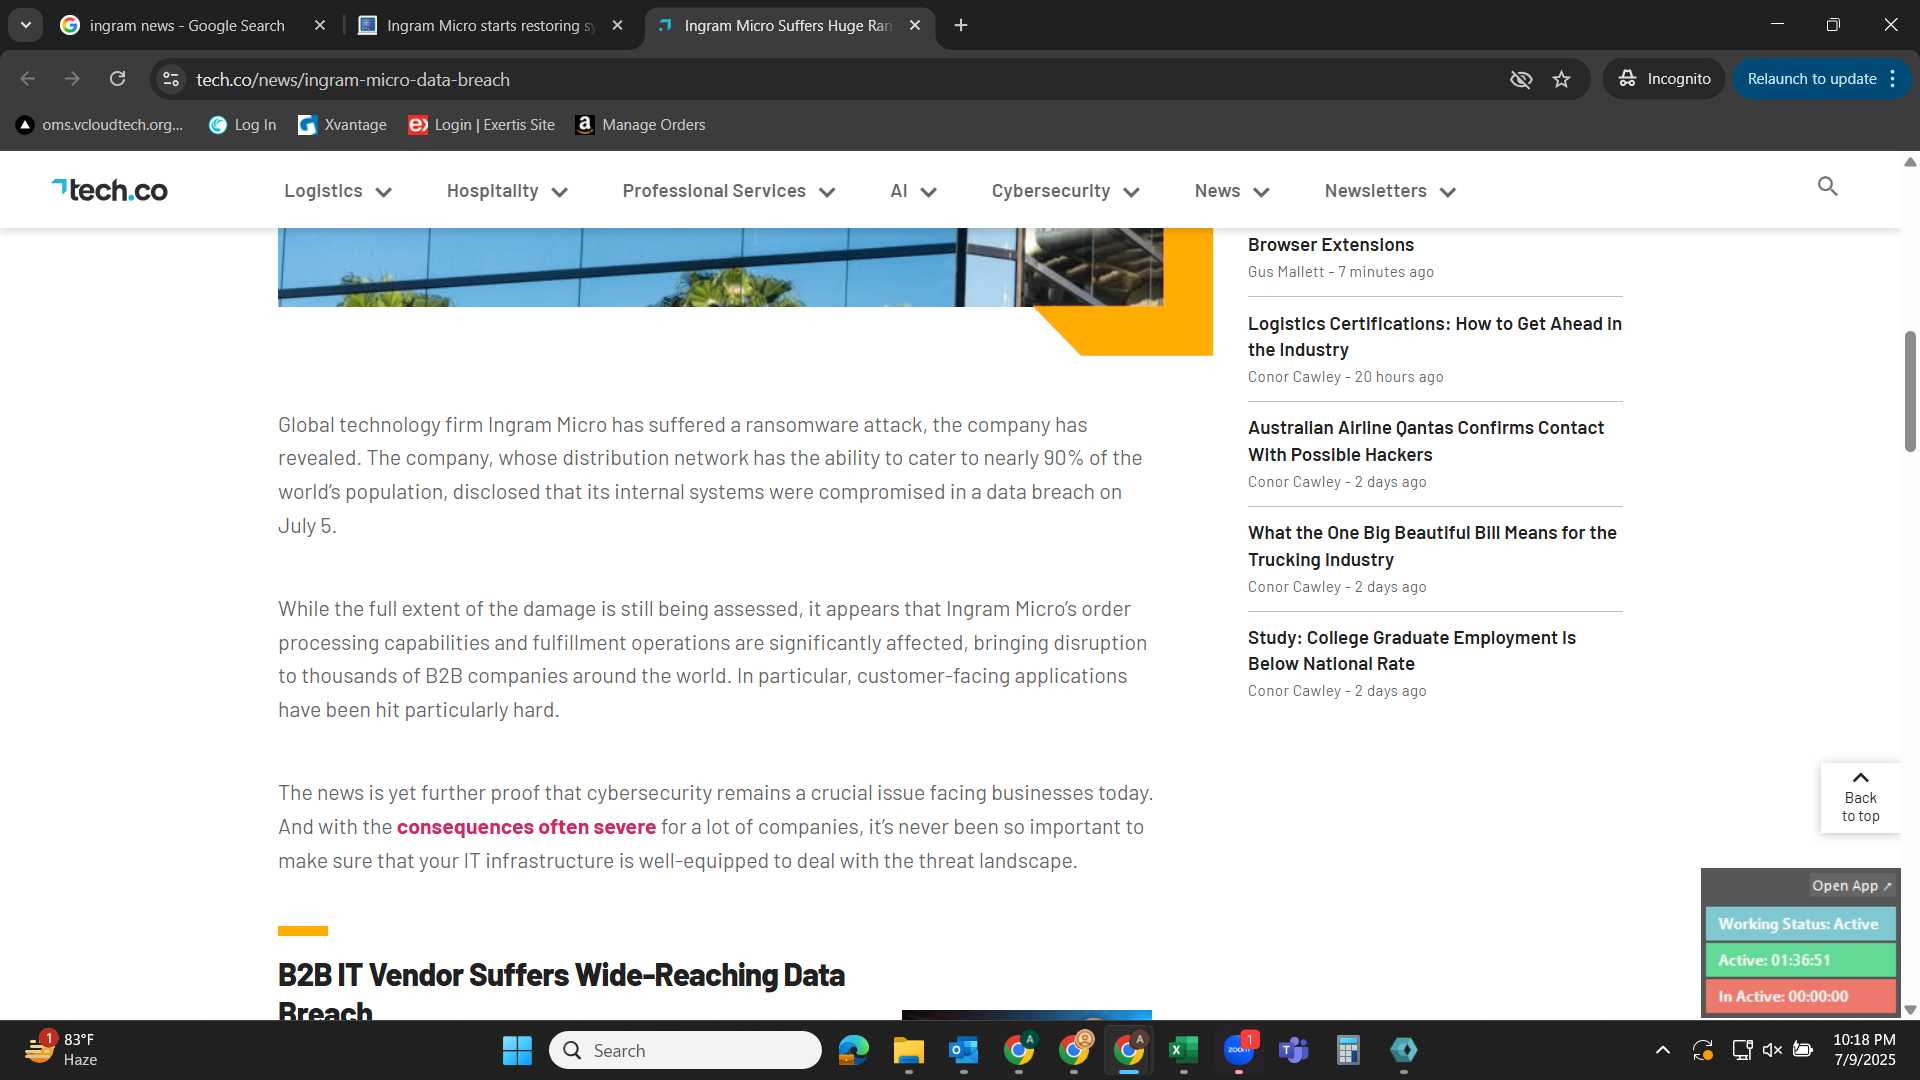Open Browser Extensions sidebar article
Viewport: 1920px width, 1080px height.
(1330, 245)
